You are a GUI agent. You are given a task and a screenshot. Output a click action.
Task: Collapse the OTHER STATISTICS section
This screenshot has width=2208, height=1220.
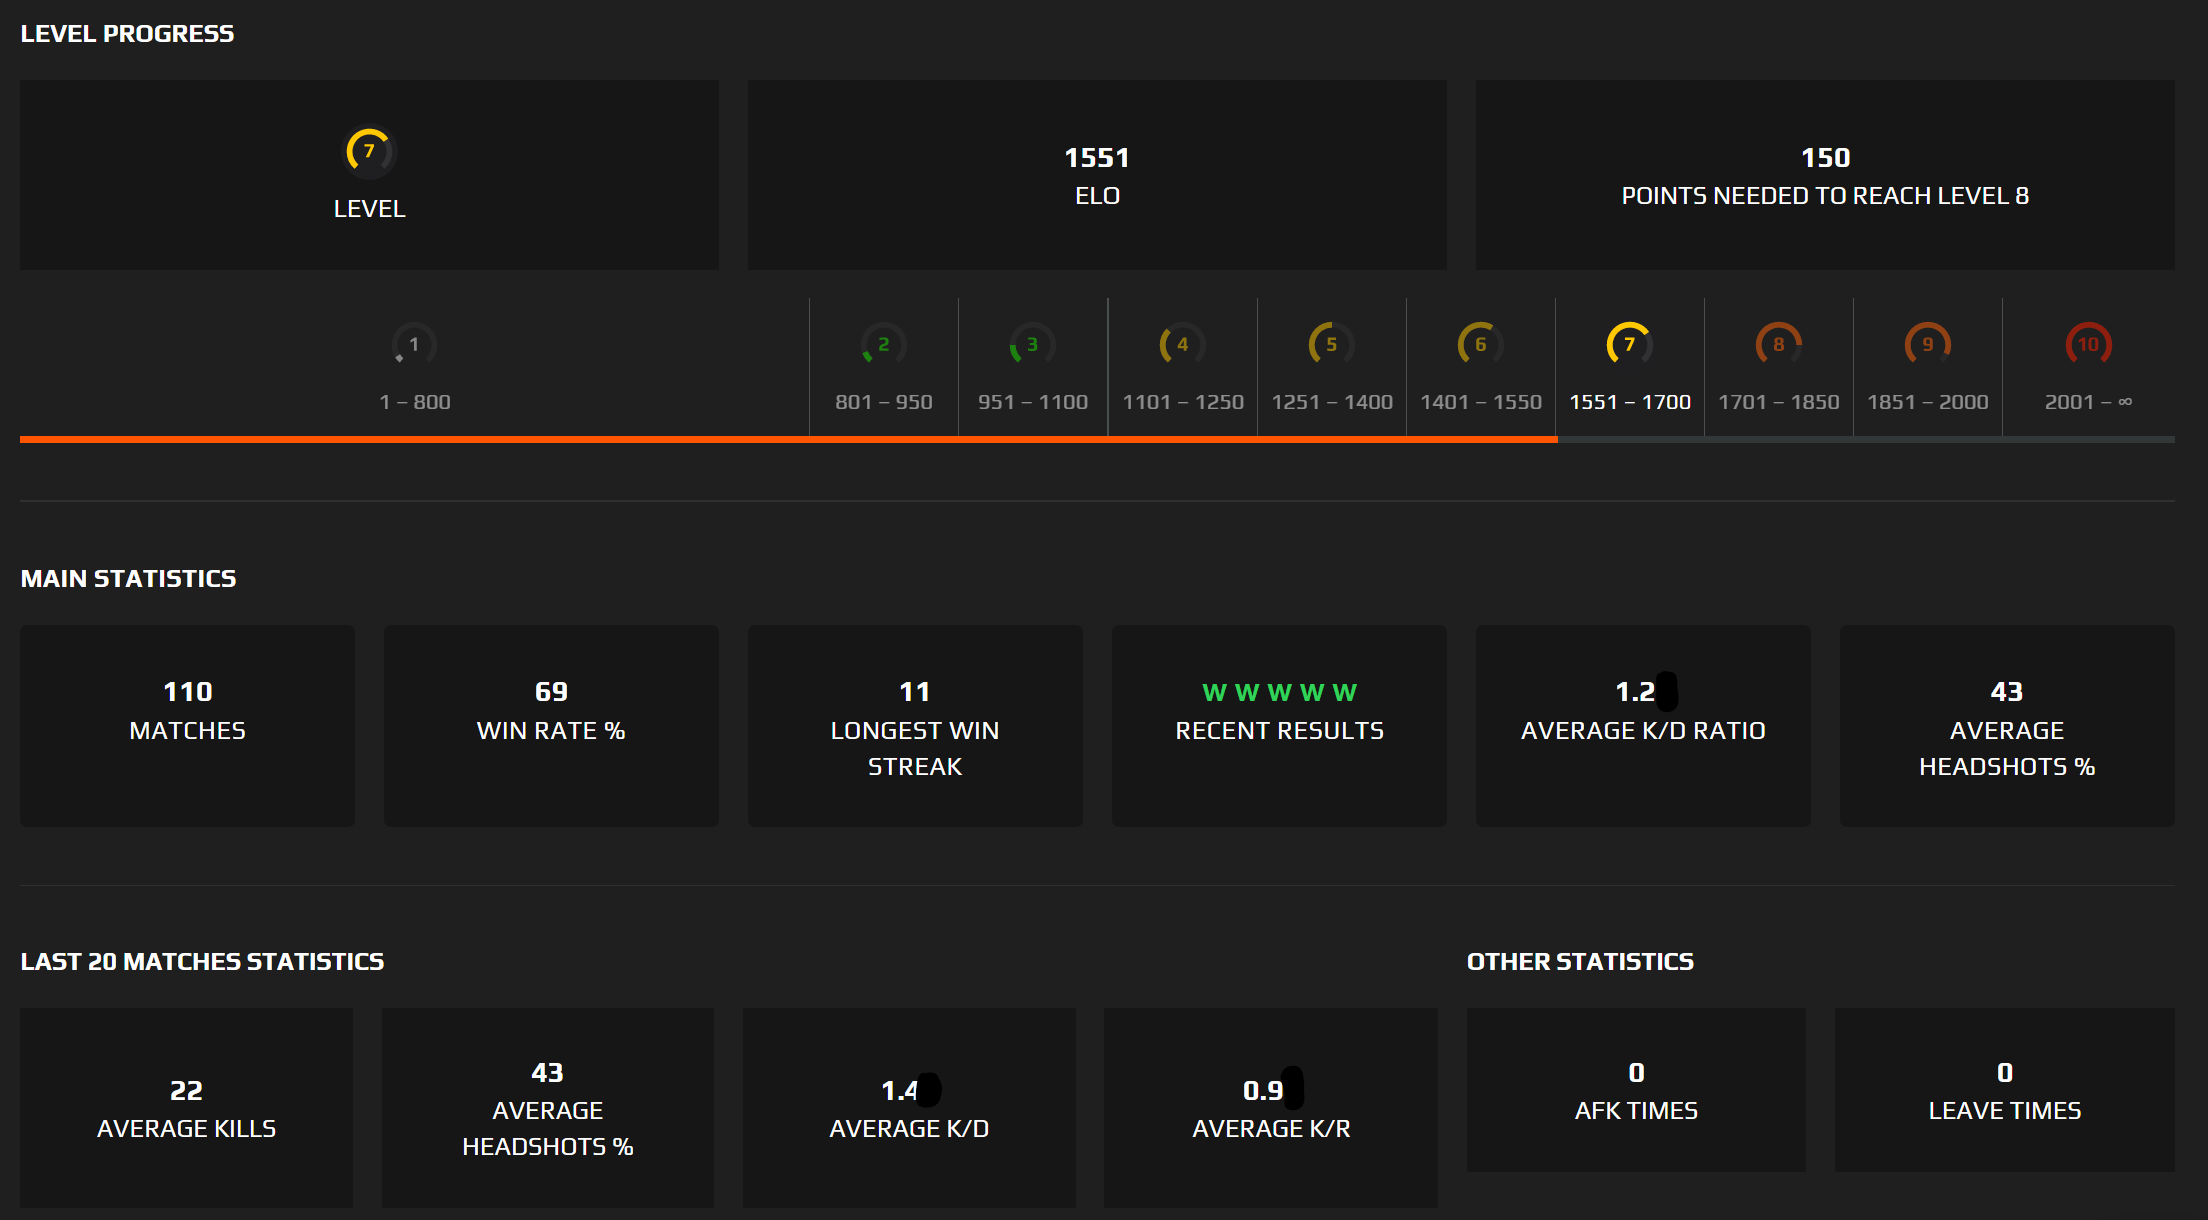(1580, 961)
